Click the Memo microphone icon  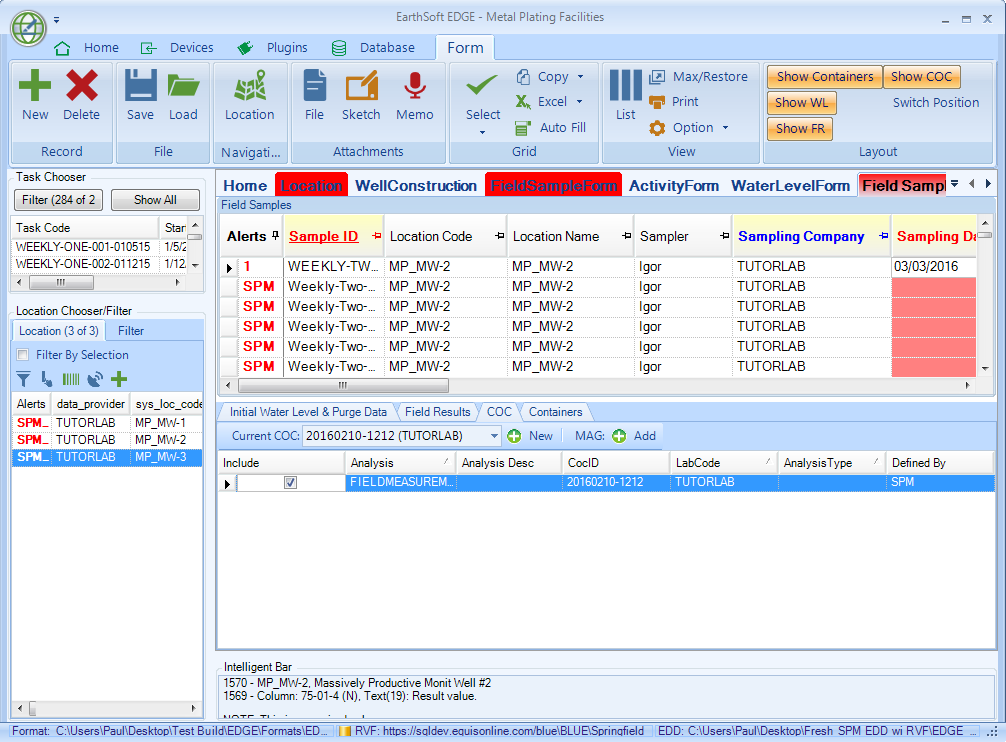point(414,87)
